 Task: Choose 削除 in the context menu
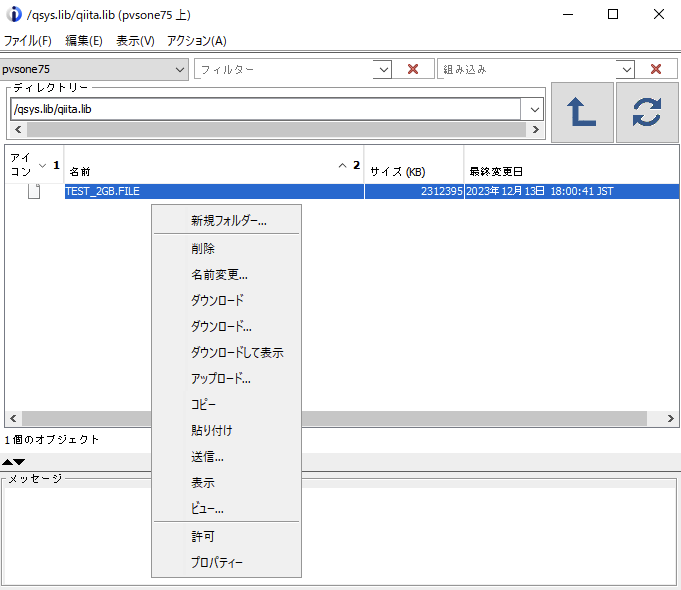click(x=226, y=249)
